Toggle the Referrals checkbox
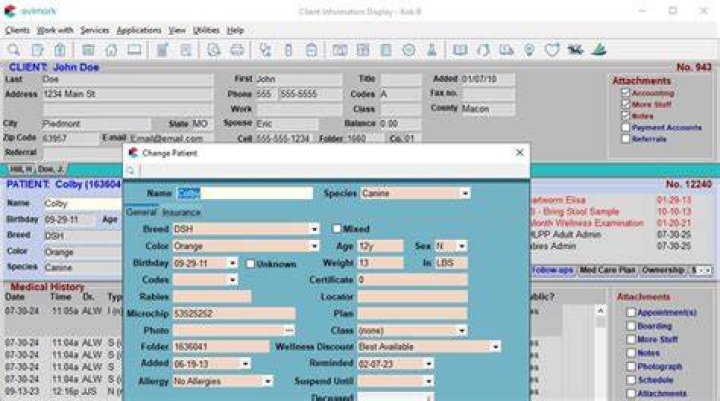Image resolution: width=720 pixels, height=401 pixels. click(625, 139)
